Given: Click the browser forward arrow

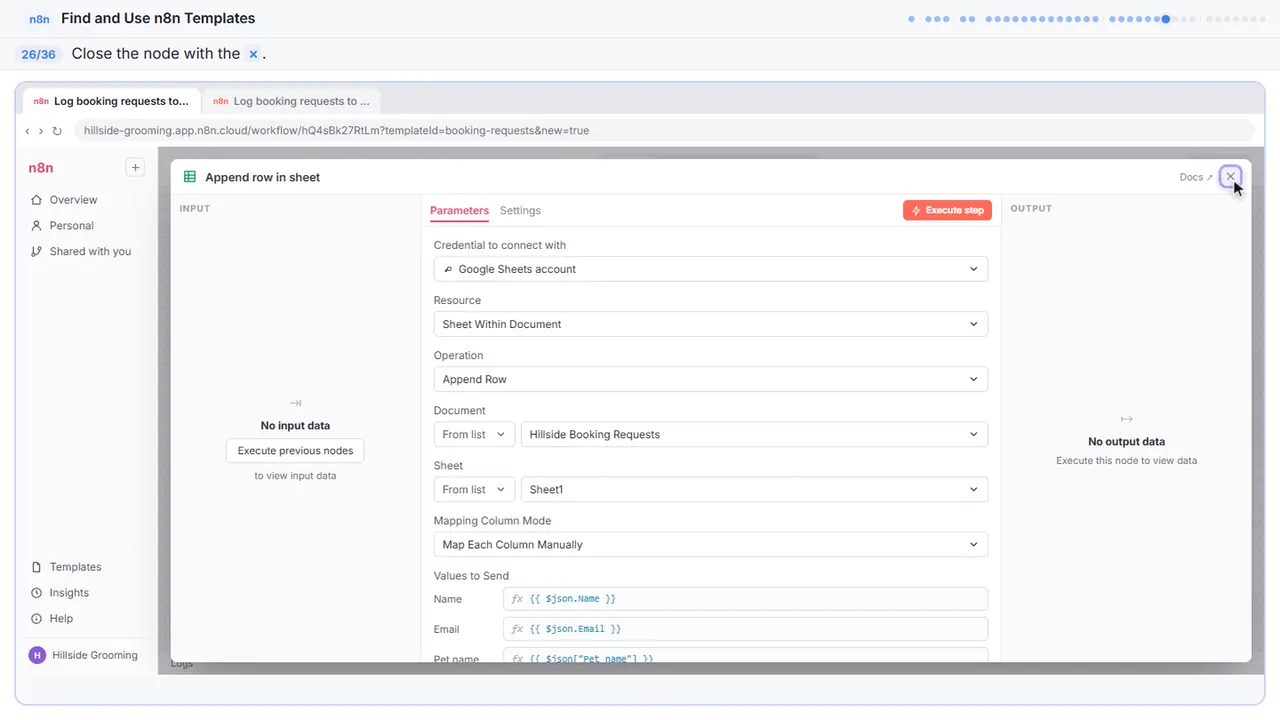Looking at the screenshot, I should (41, 131).
